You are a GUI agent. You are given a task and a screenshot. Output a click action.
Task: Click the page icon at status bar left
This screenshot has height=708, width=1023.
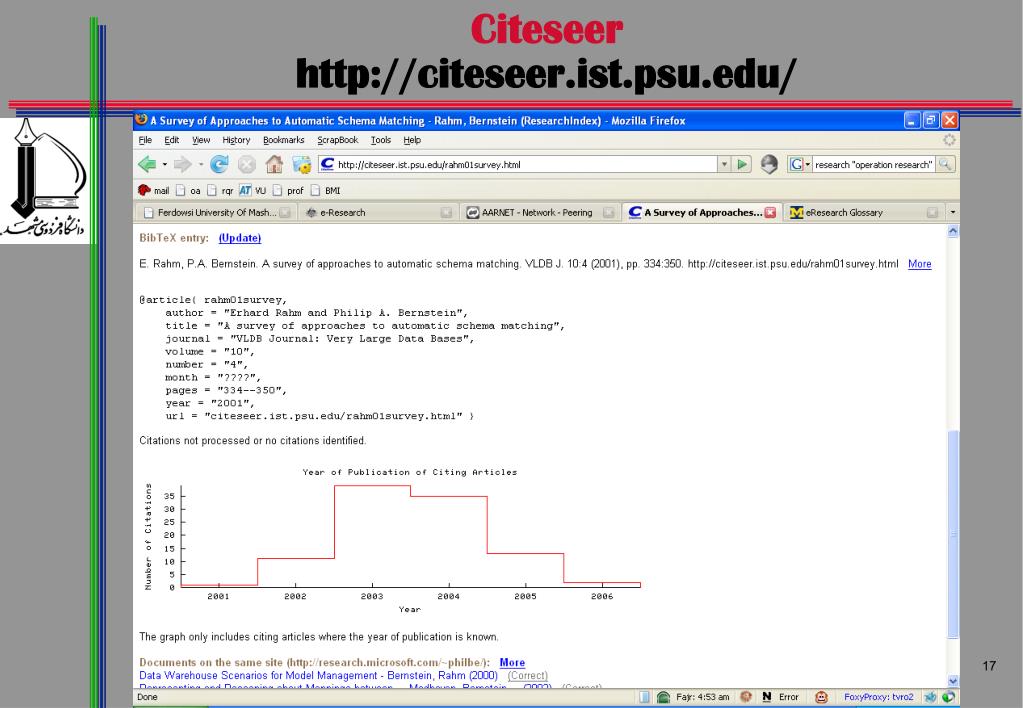[x=644, y=697]
